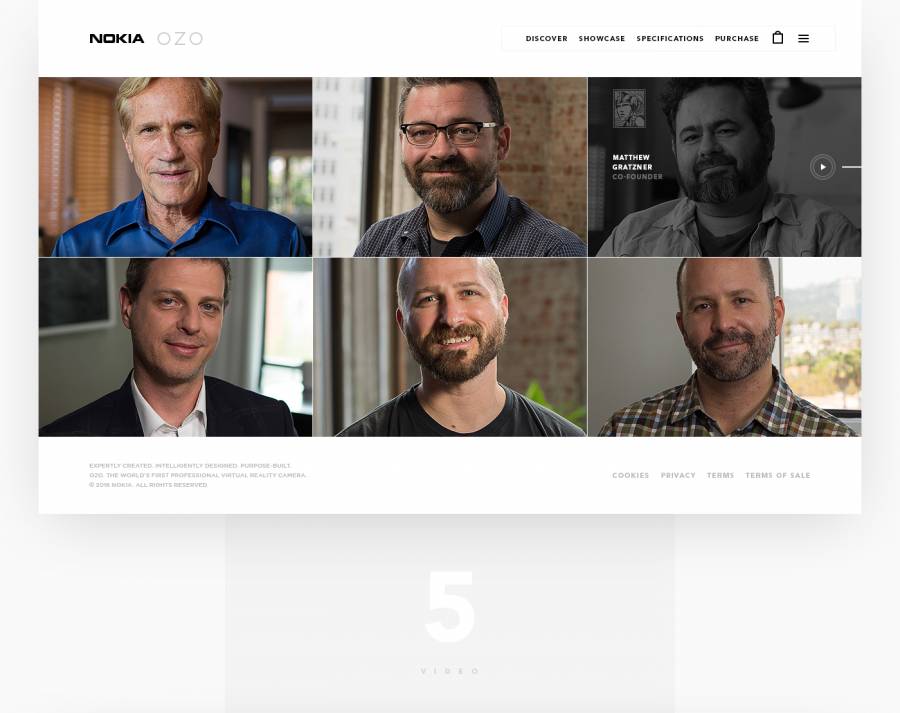Open the Cookies link in footer
Screen dimensions: 900x713
[630, 475]
